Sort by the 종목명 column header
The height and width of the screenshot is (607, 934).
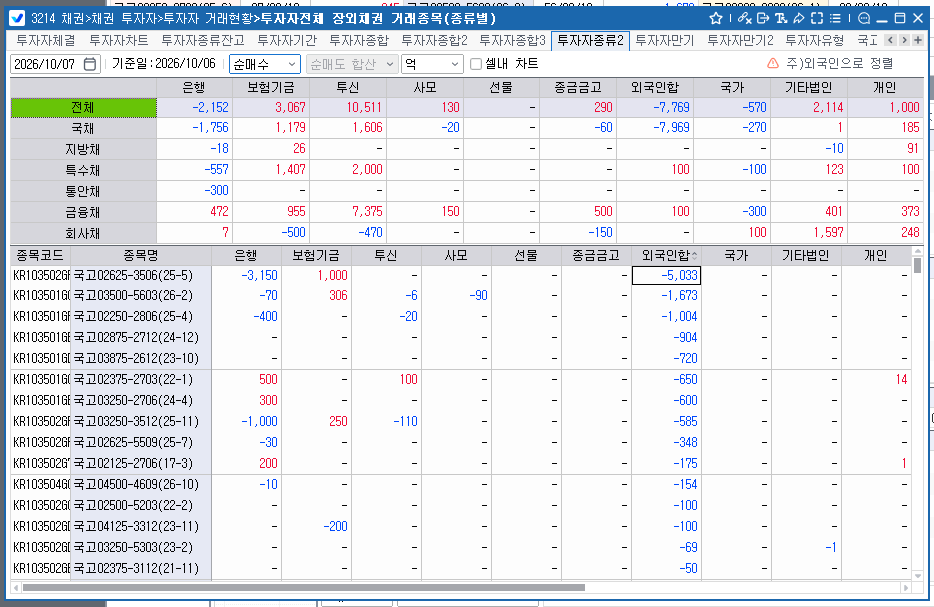141,256
